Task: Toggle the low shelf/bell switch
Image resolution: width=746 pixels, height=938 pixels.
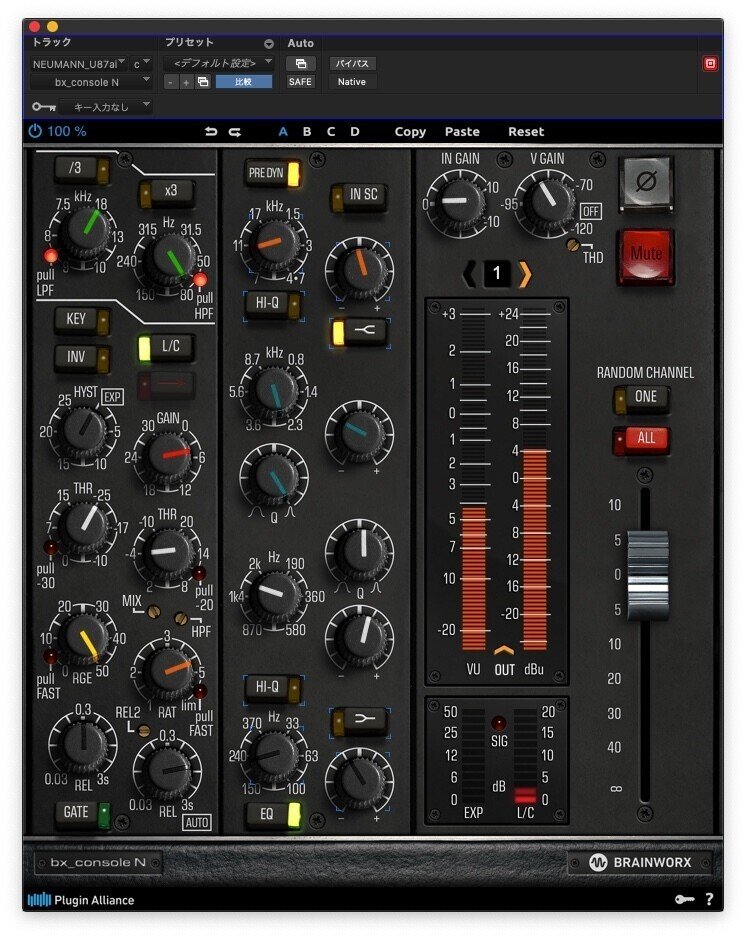Action: click(360, 720)
